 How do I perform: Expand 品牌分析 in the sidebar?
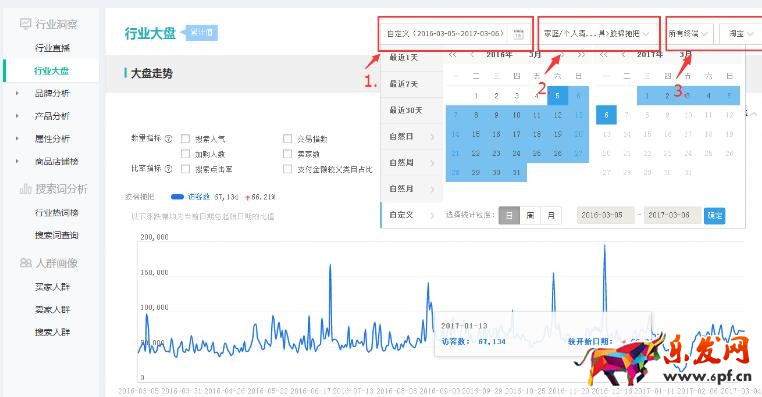tap(52, 93)
